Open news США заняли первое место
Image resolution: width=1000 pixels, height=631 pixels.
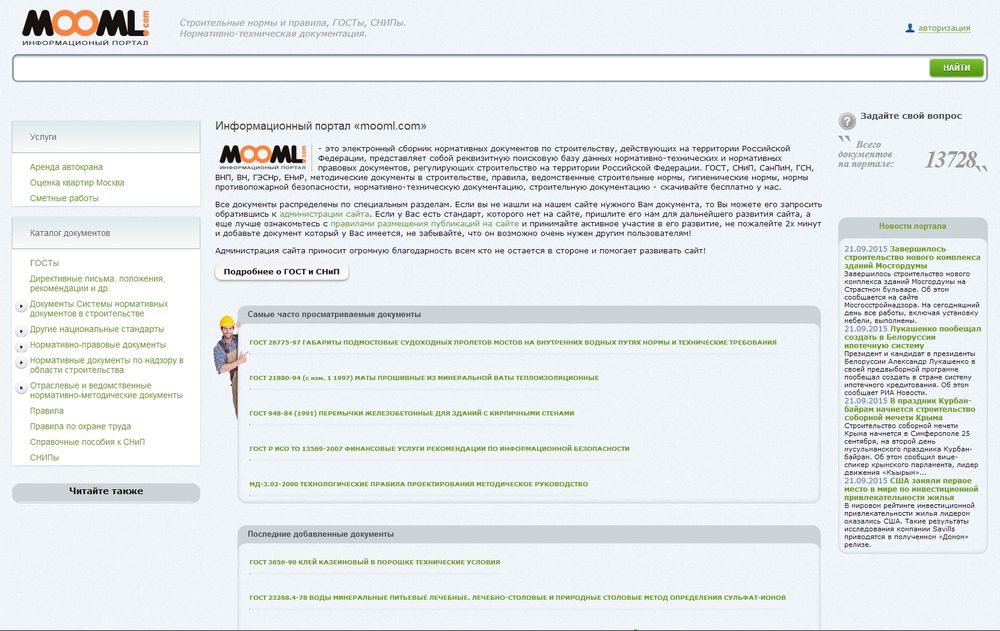pyautogui.click(x=911, y=489)
